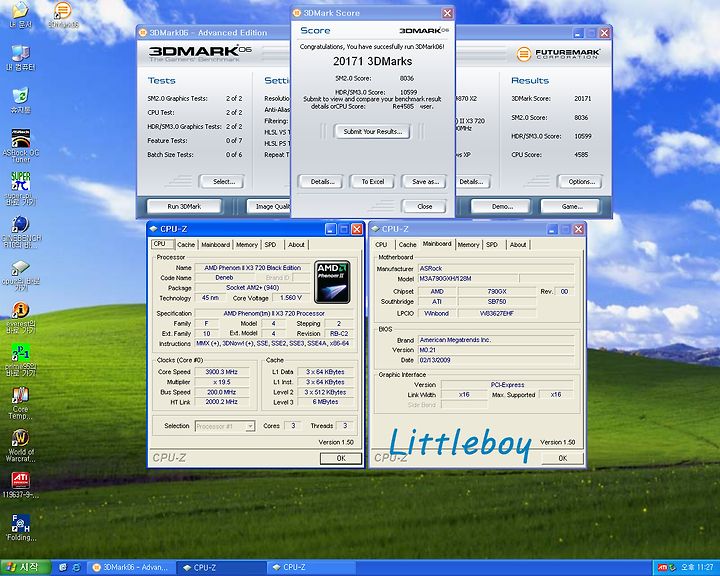The height and width of the screenshot is (576, 720).
Task: Click Run 3DMark button
Action: click(x=184, y=207)
